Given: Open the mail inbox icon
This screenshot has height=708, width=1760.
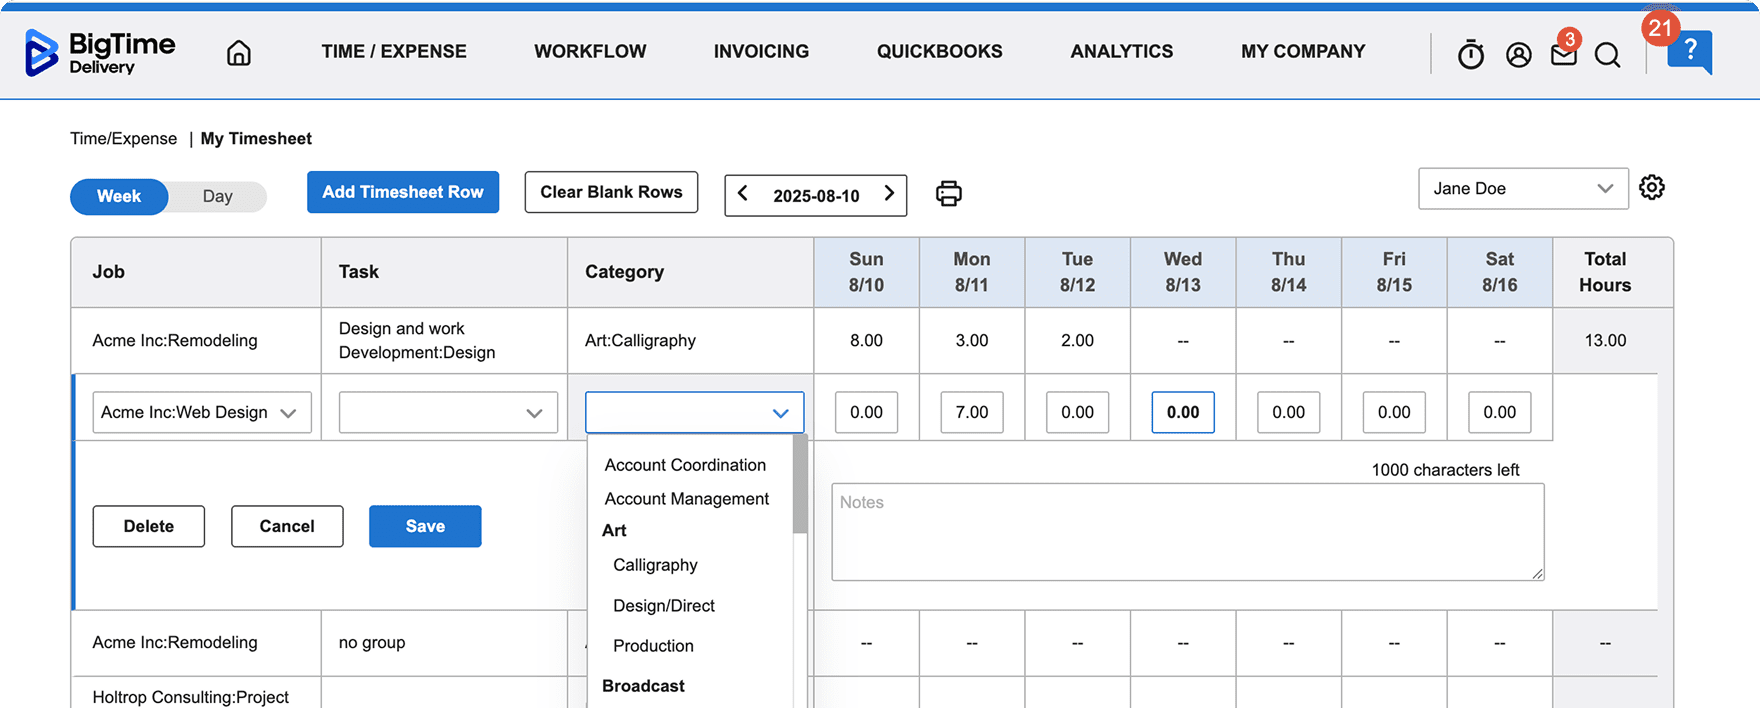Looking at the screenshot, I should [1563, 54].
